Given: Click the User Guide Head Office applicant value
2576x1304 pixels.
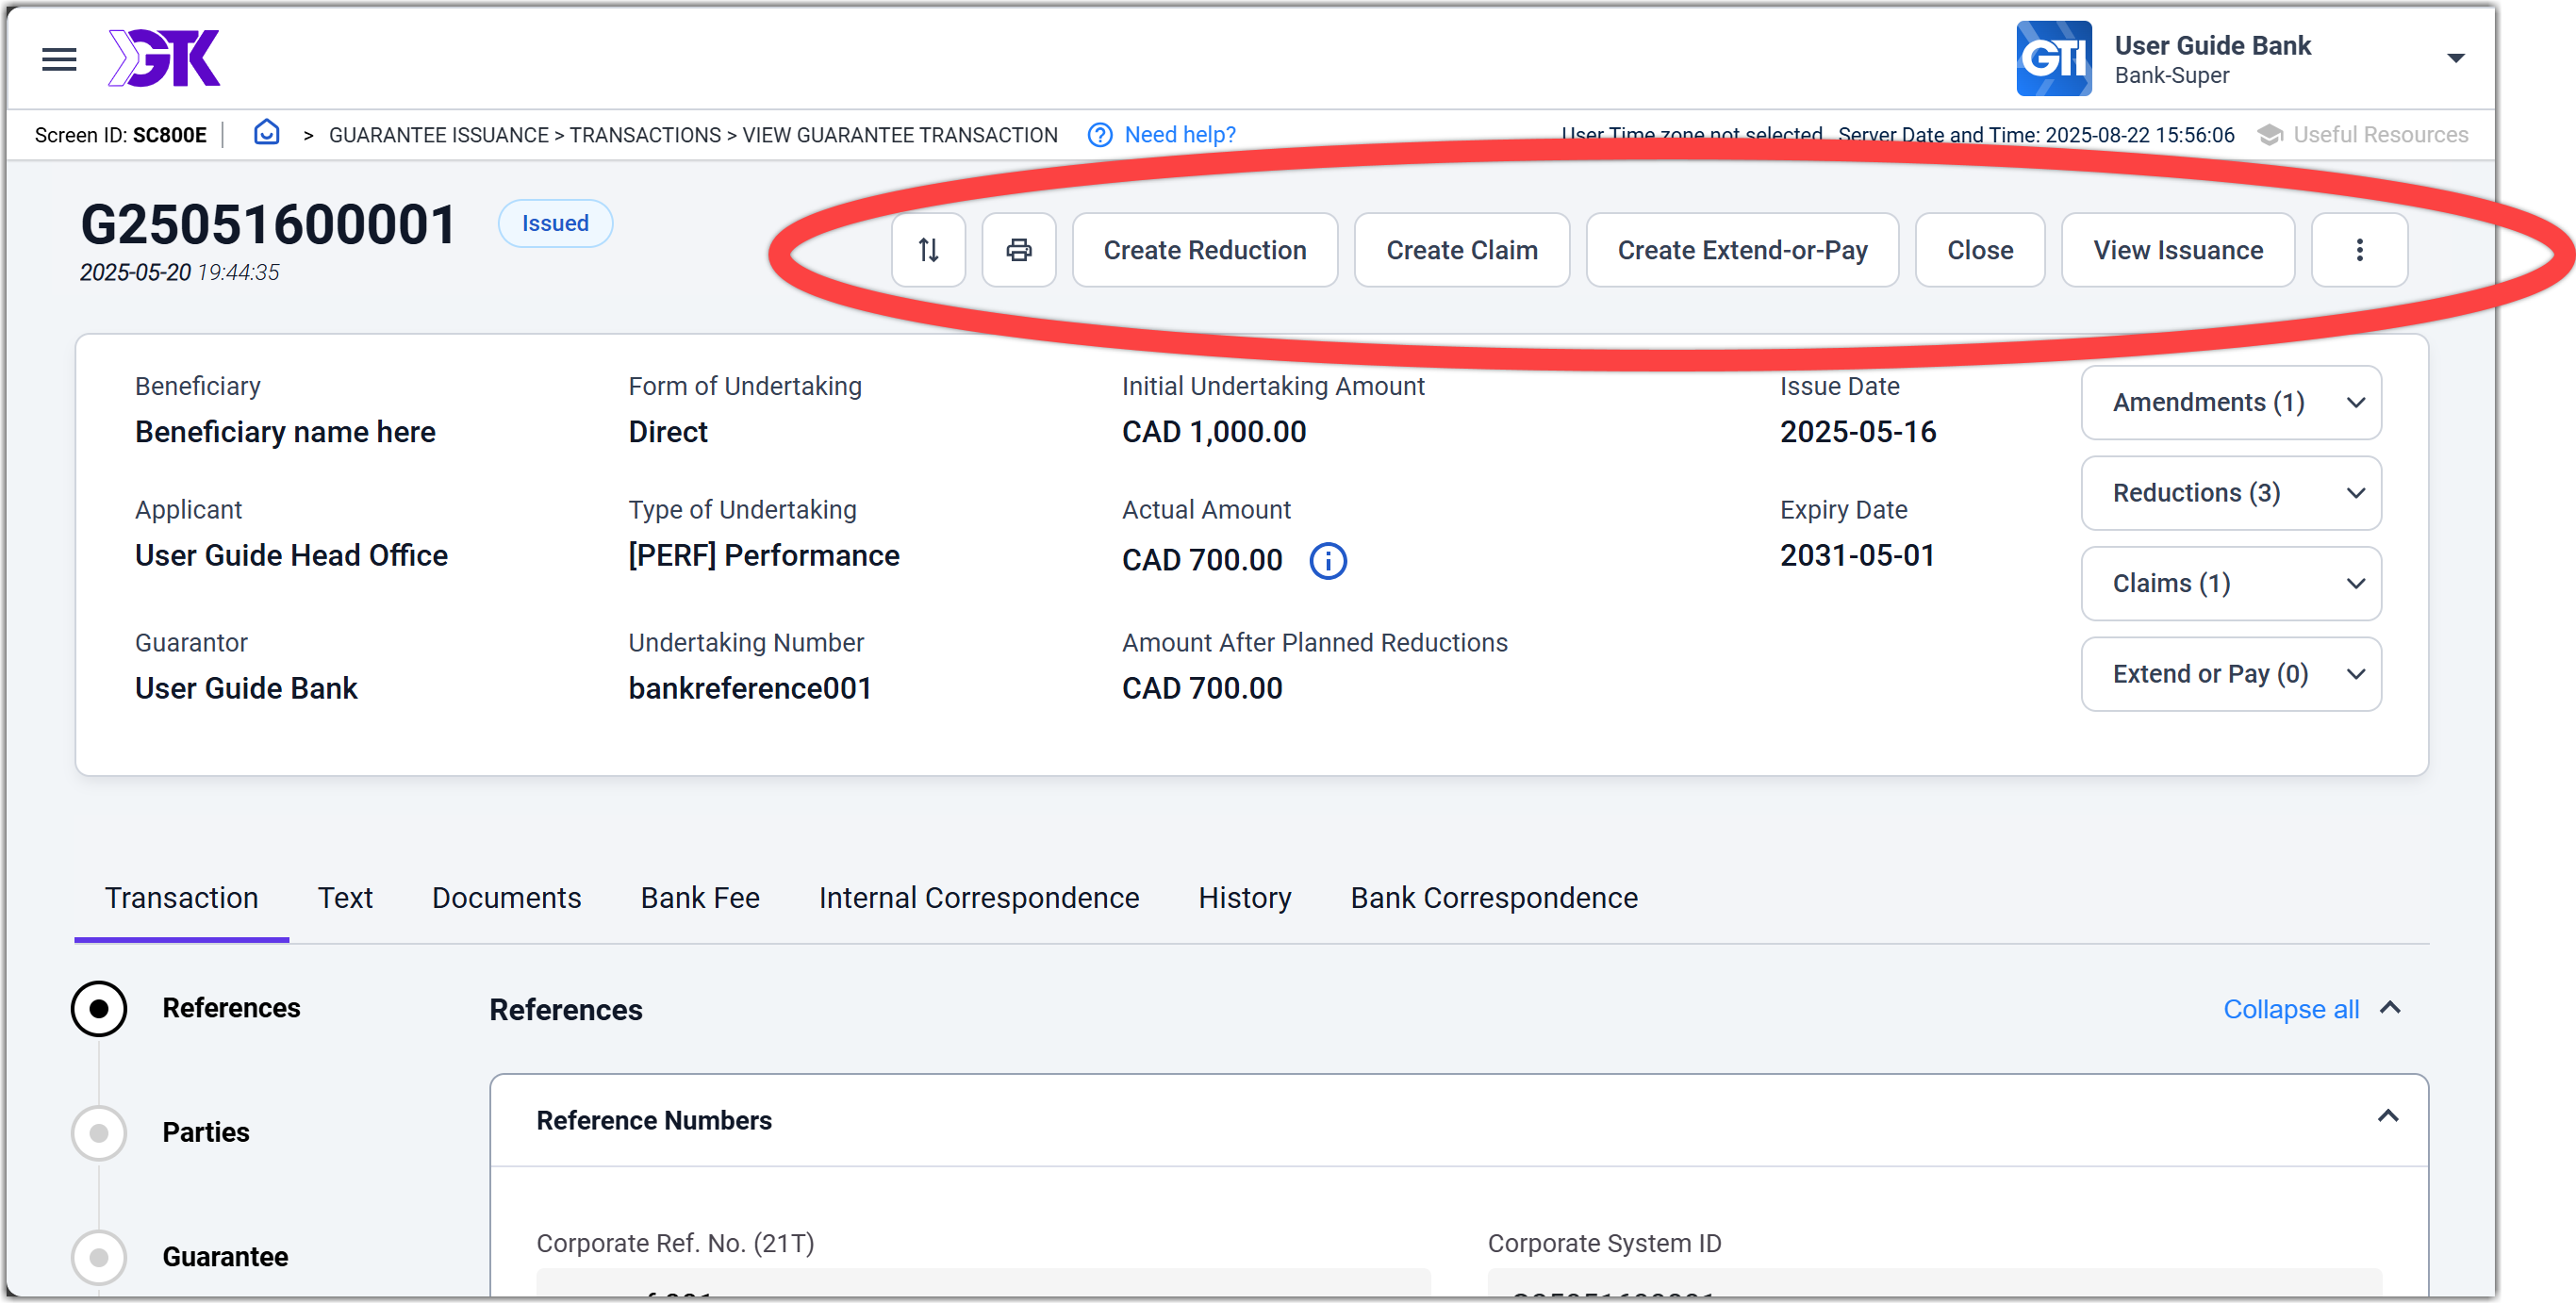Looking at the screenshot, I should pyautogui.click(x=291, y=555).
